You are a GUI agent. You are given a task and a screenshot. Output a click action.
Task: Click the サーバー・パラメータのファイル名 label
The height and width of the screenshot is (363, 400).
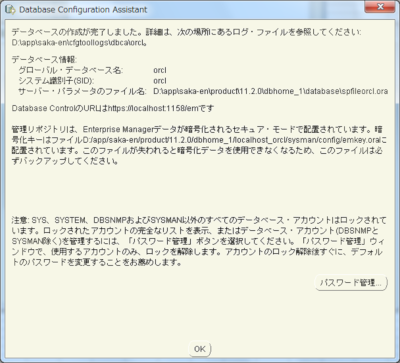(82, 91)
